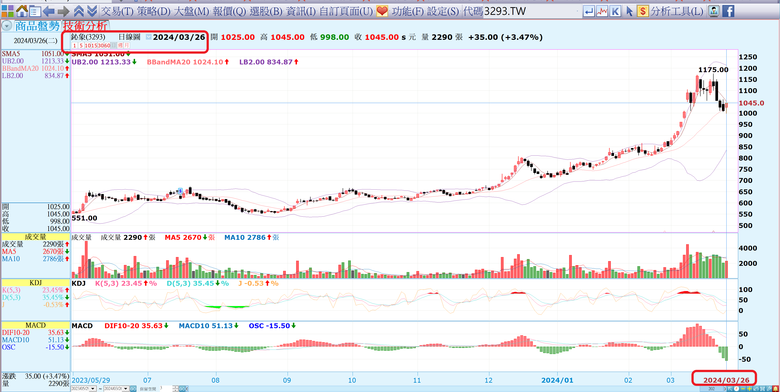Click the red heart favorites icon
Viewport: 780px width, 392px height.
click(x=382, y=11)
